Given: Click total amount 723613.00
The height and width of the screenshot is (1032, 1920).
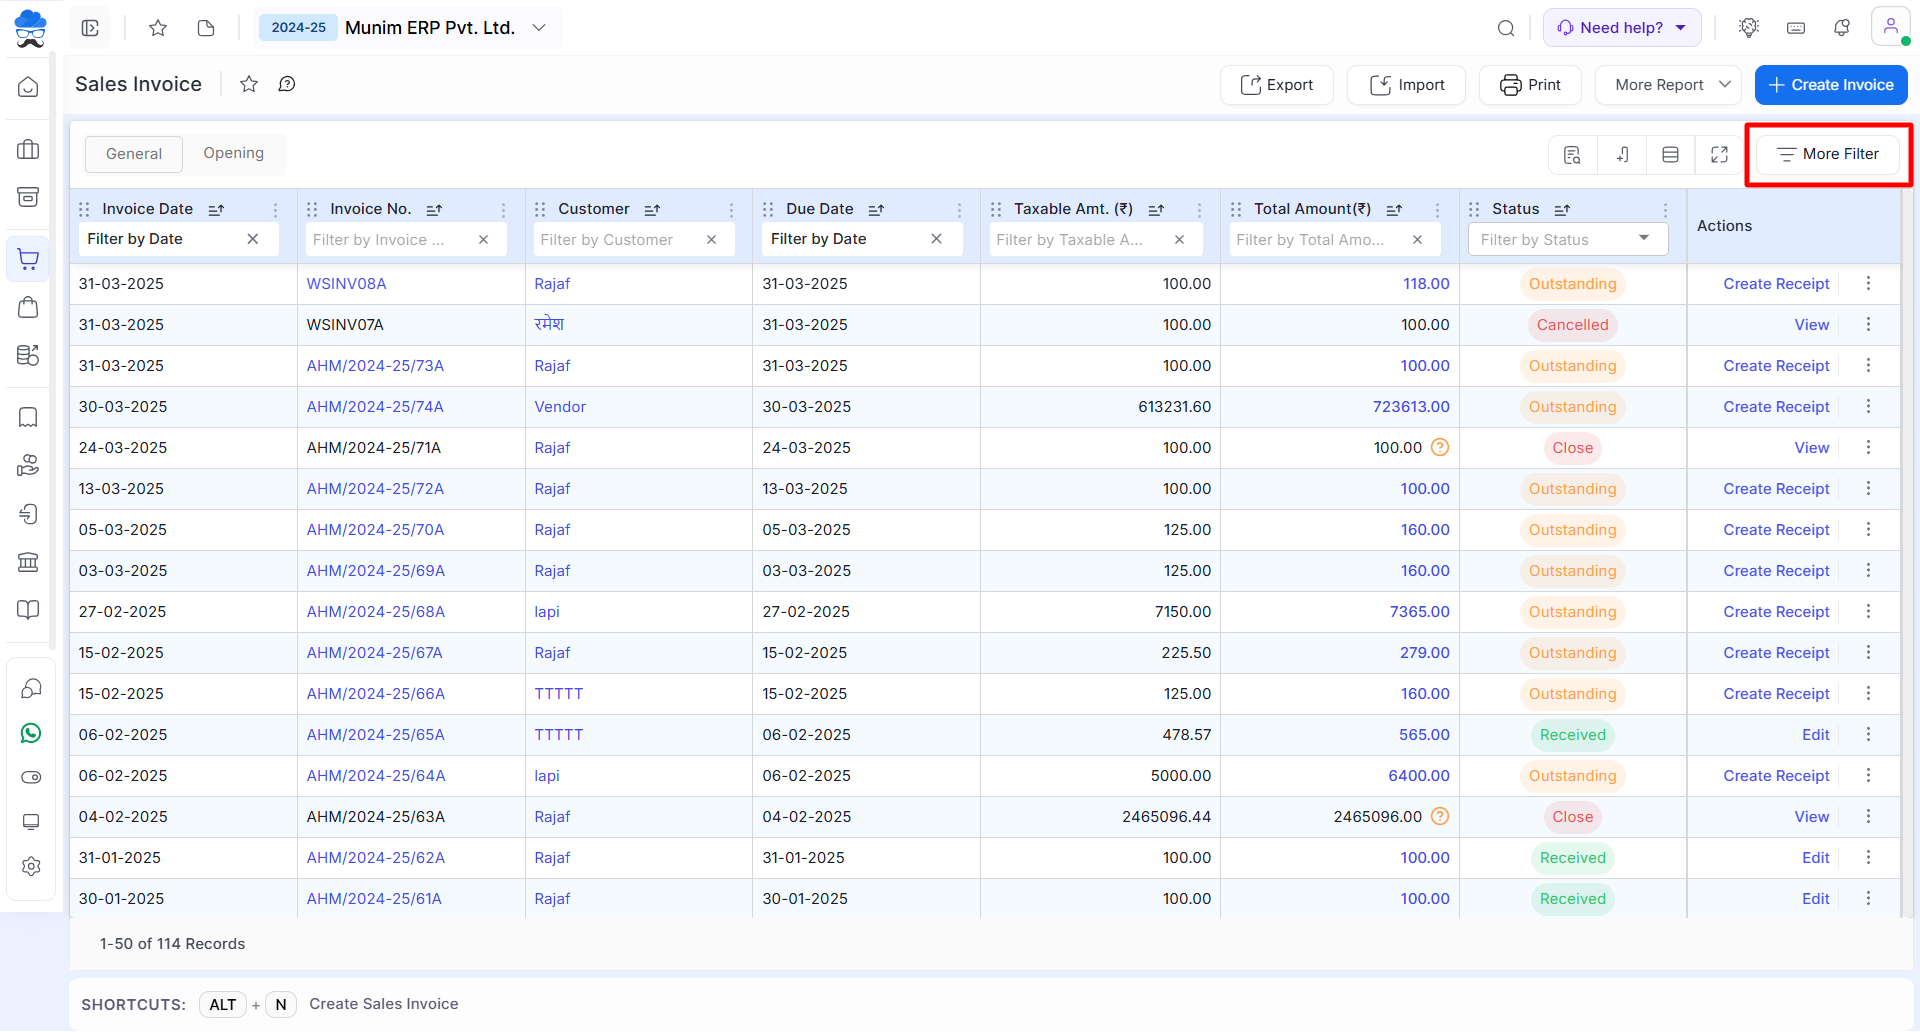Looking at the screenshot, I should (1411, 407).
